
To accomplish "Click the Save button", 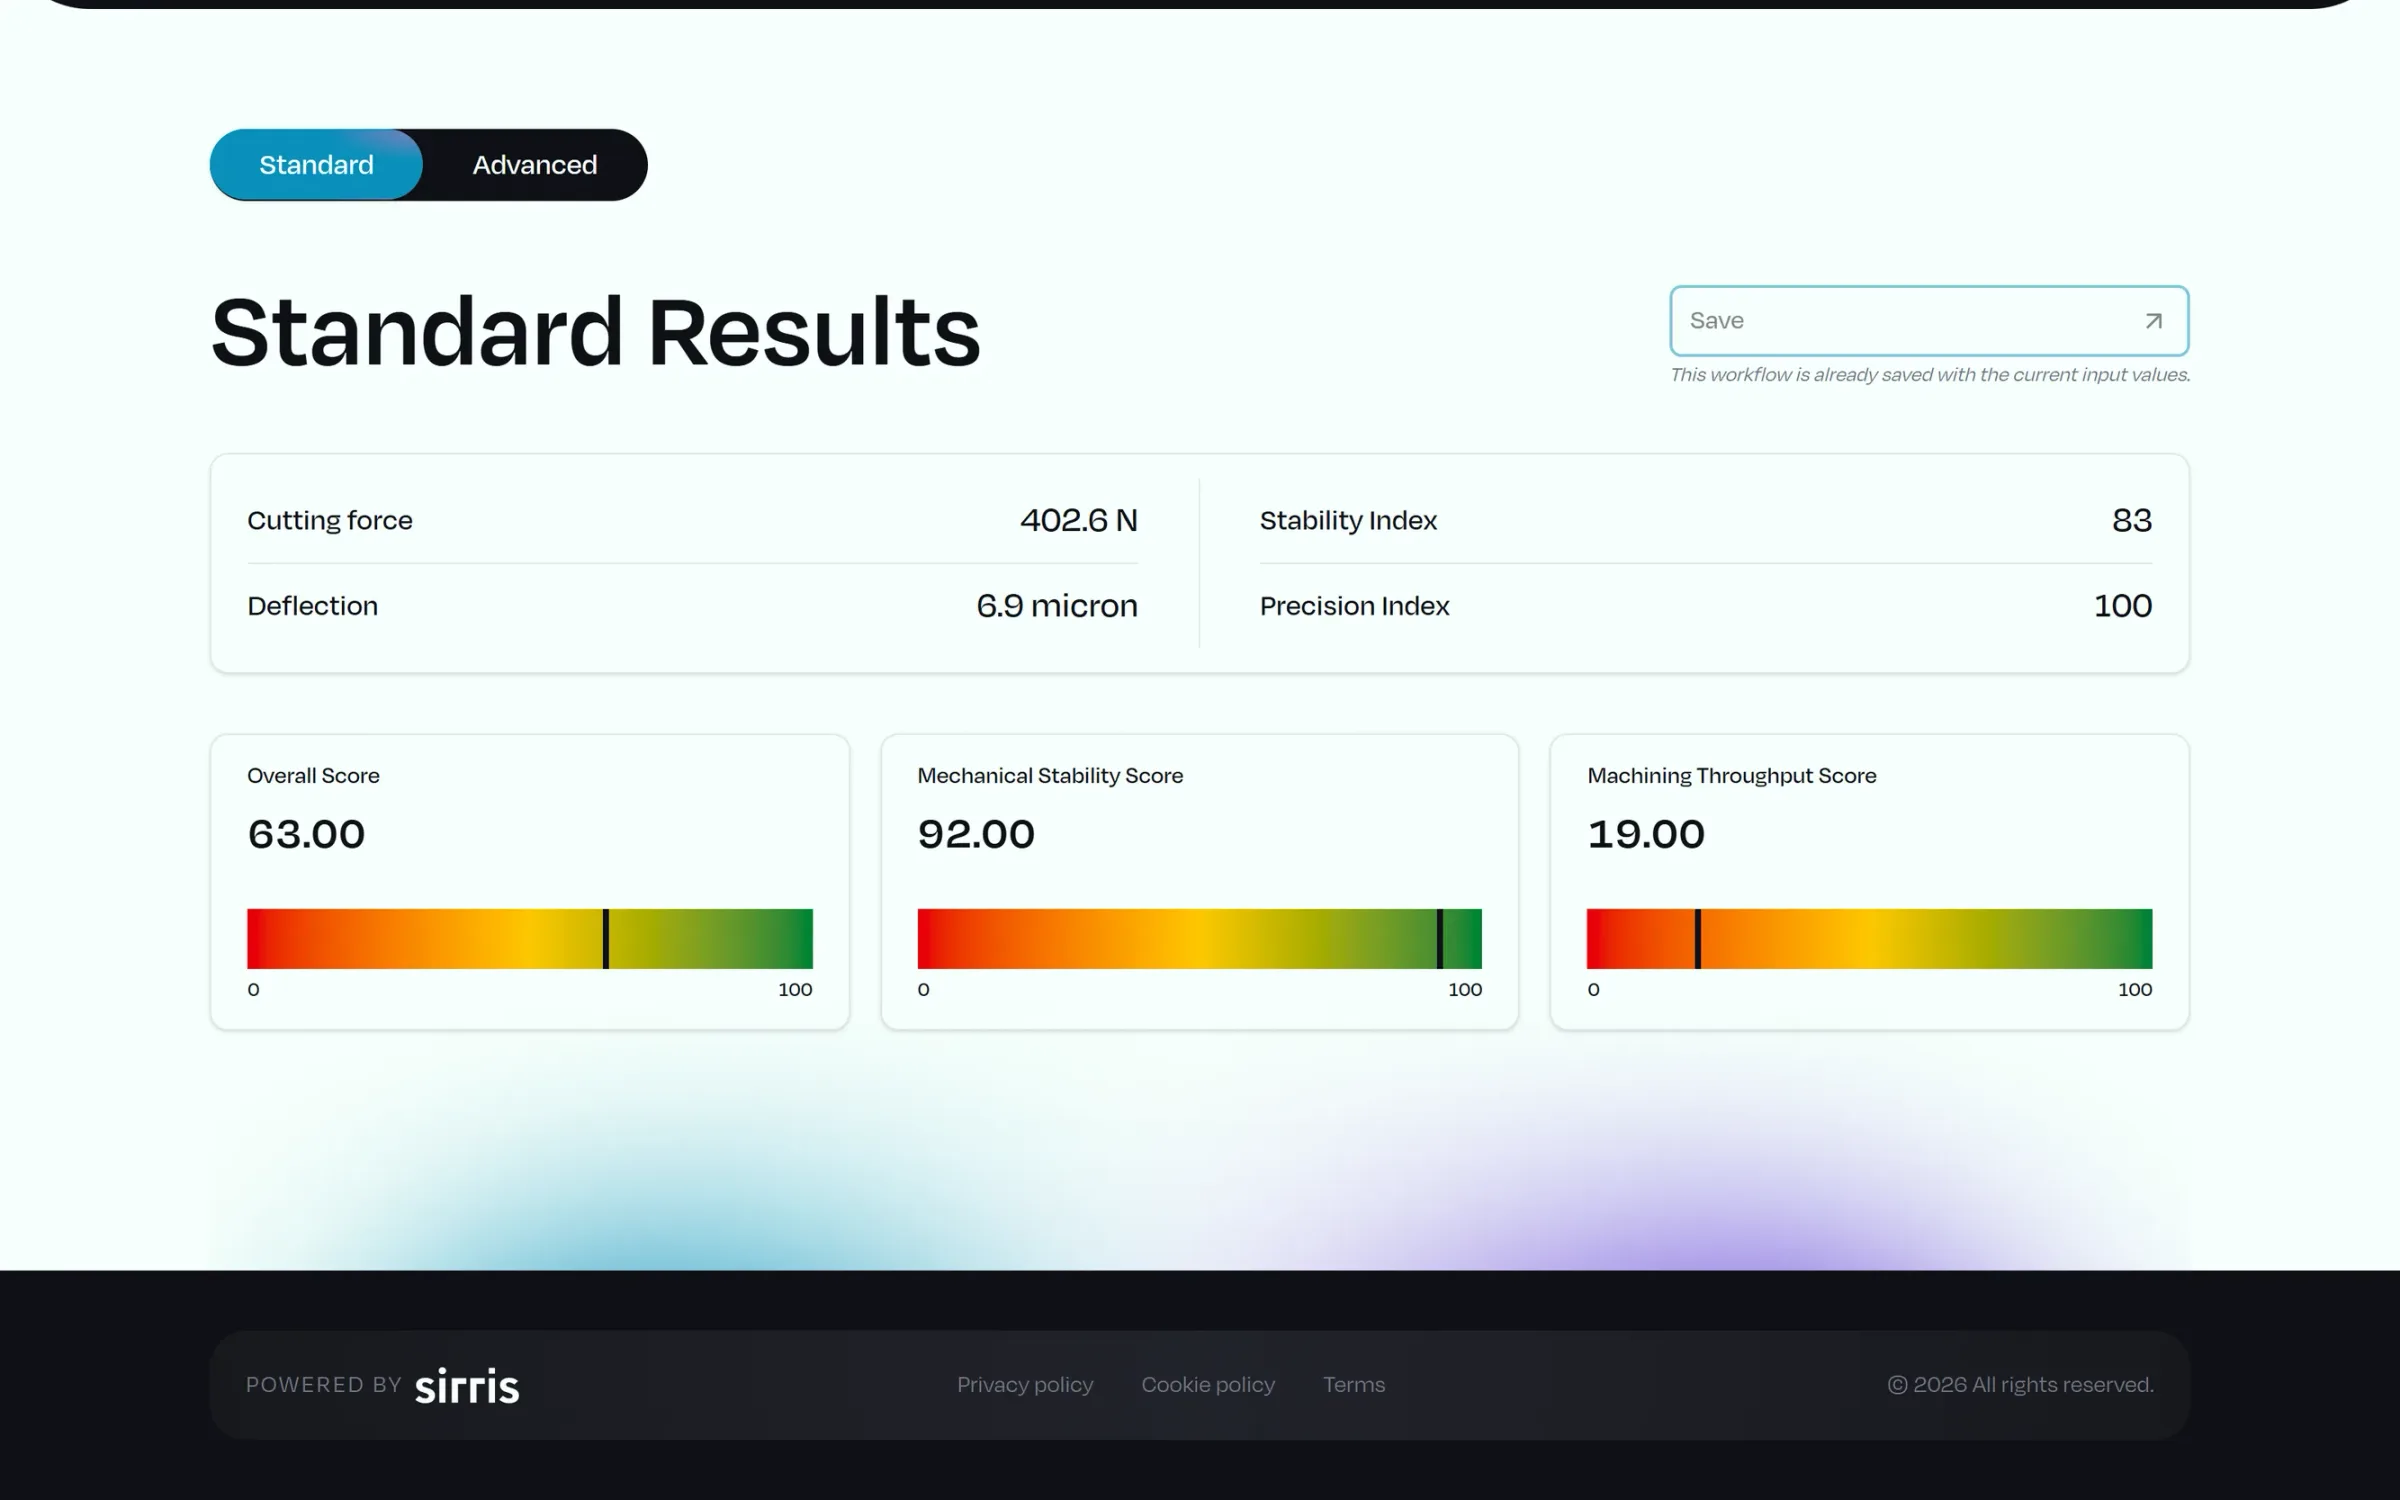I will pyautogui.click(x=1929, y=321).
